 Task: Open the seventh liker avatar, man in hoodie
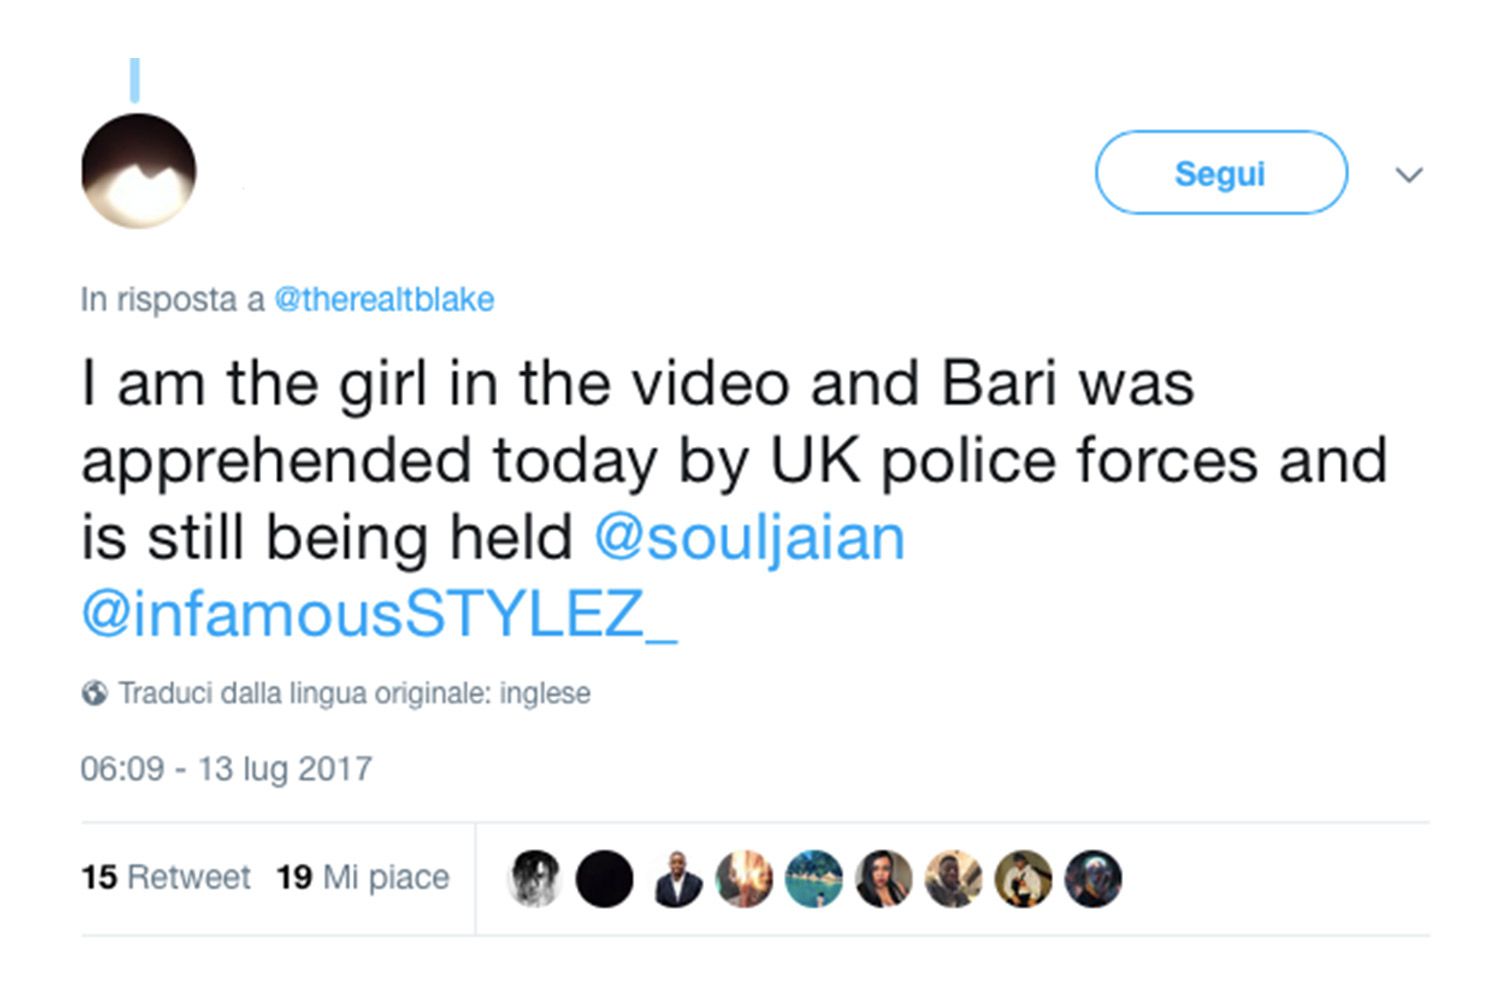click(954, 879)
